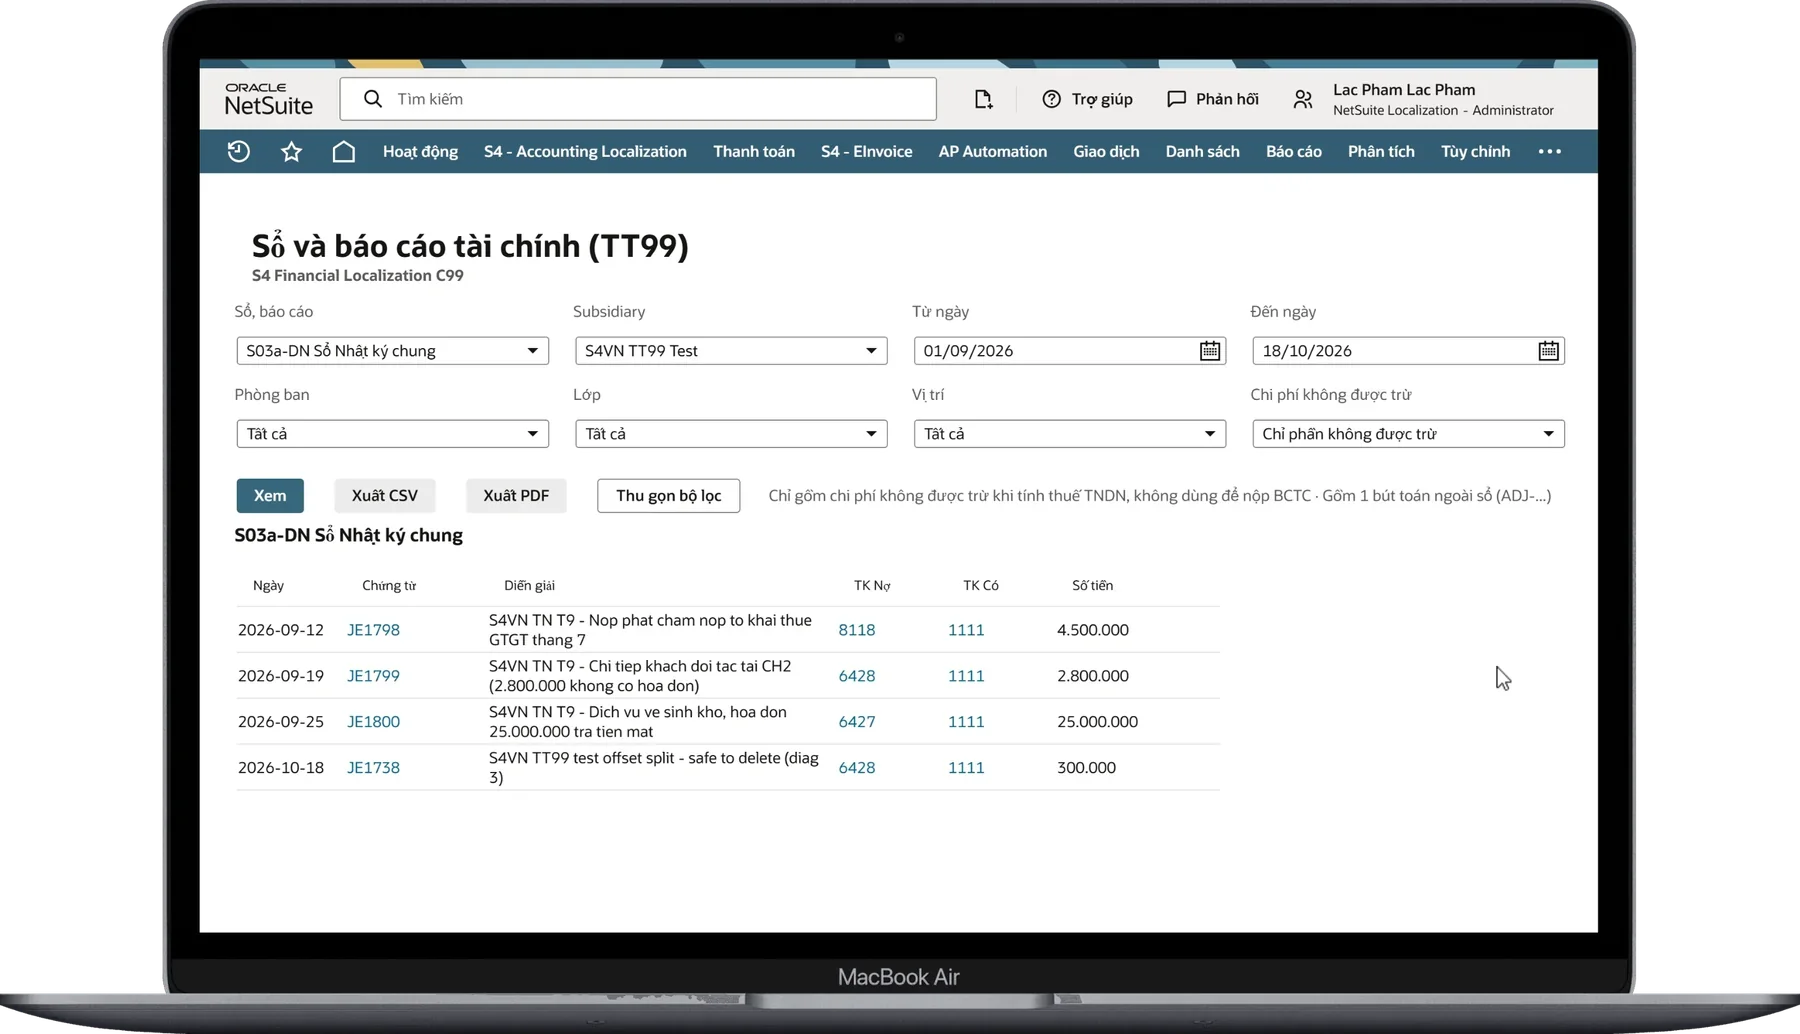Open the Tùy chỉnh menu

point(1475,152)
